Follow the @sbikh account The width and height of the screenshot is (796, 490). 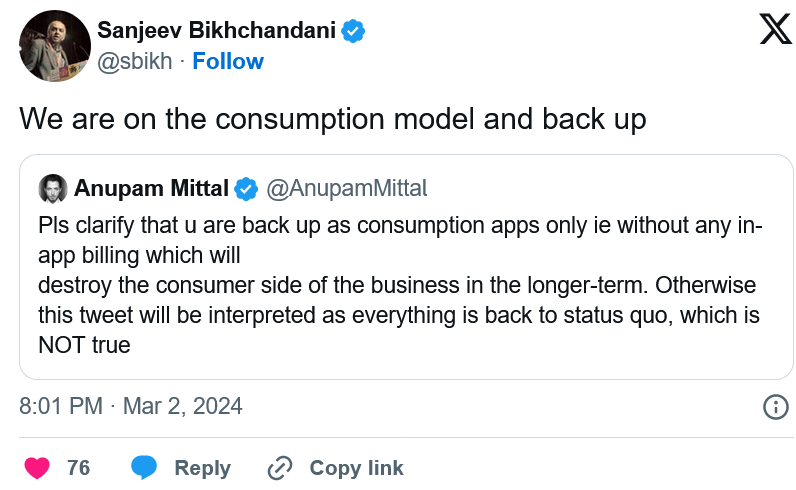point(228,61)
